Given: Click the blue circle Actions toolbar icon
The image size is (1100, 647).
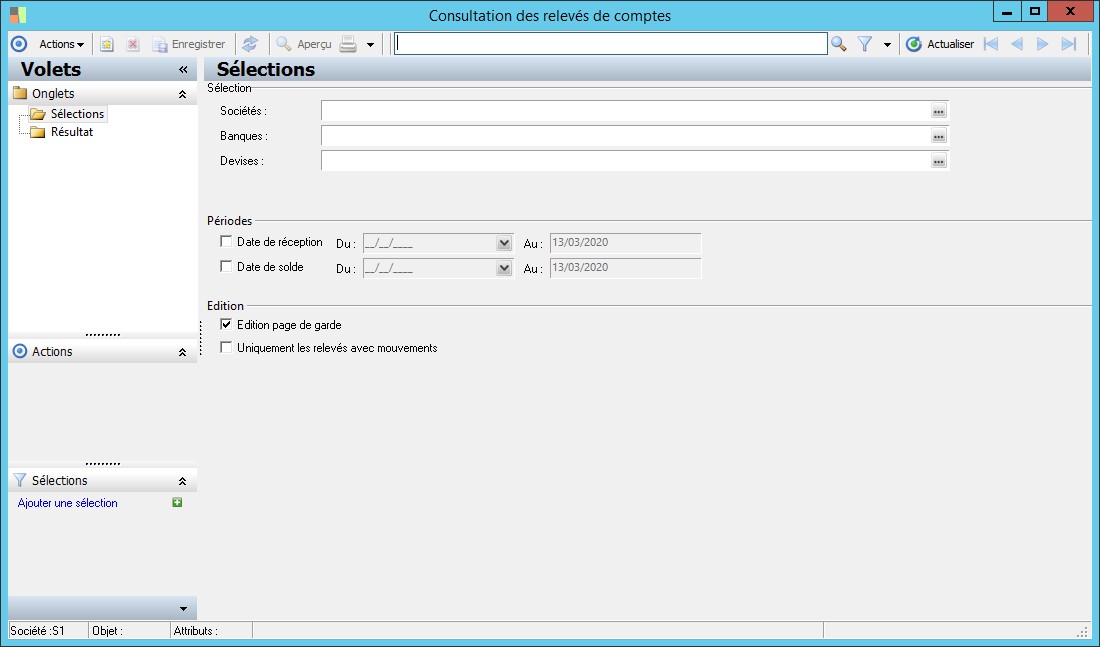Looking at the screenshot, I should tap(19, 44).
